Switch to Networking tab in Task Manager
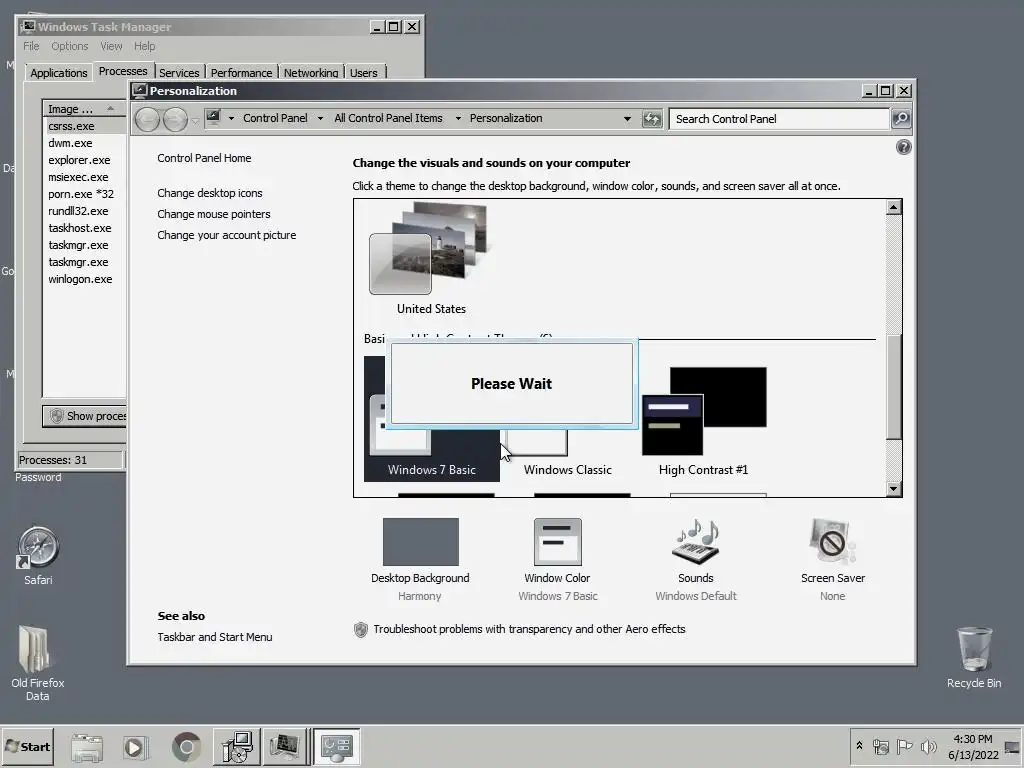The width and height of the screenshot is (1024, 768). (311, 72)
